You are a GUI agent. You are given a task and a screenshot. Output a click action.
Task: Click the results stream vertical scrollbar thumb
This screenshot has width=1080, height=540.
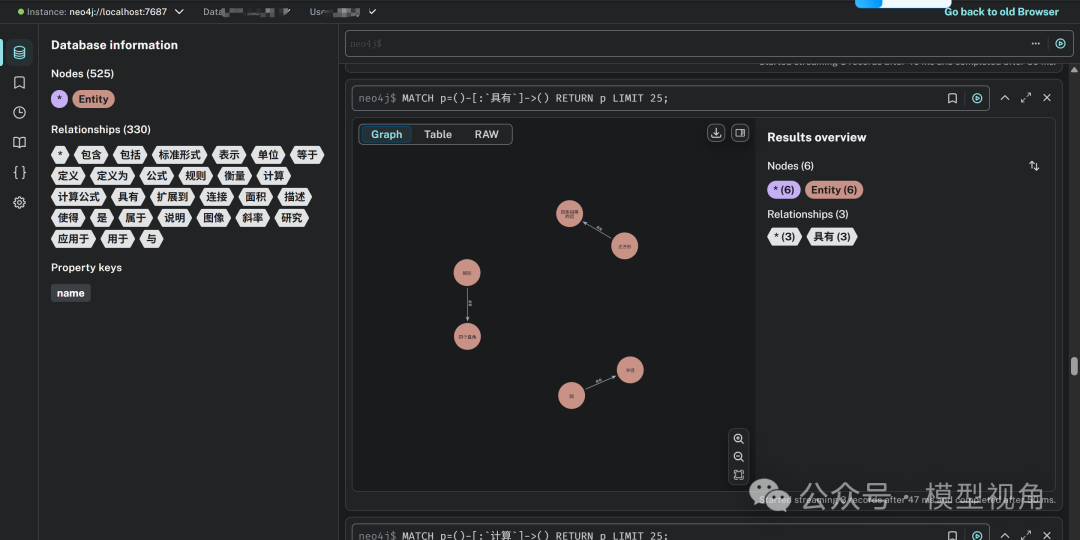point(1074,366)
